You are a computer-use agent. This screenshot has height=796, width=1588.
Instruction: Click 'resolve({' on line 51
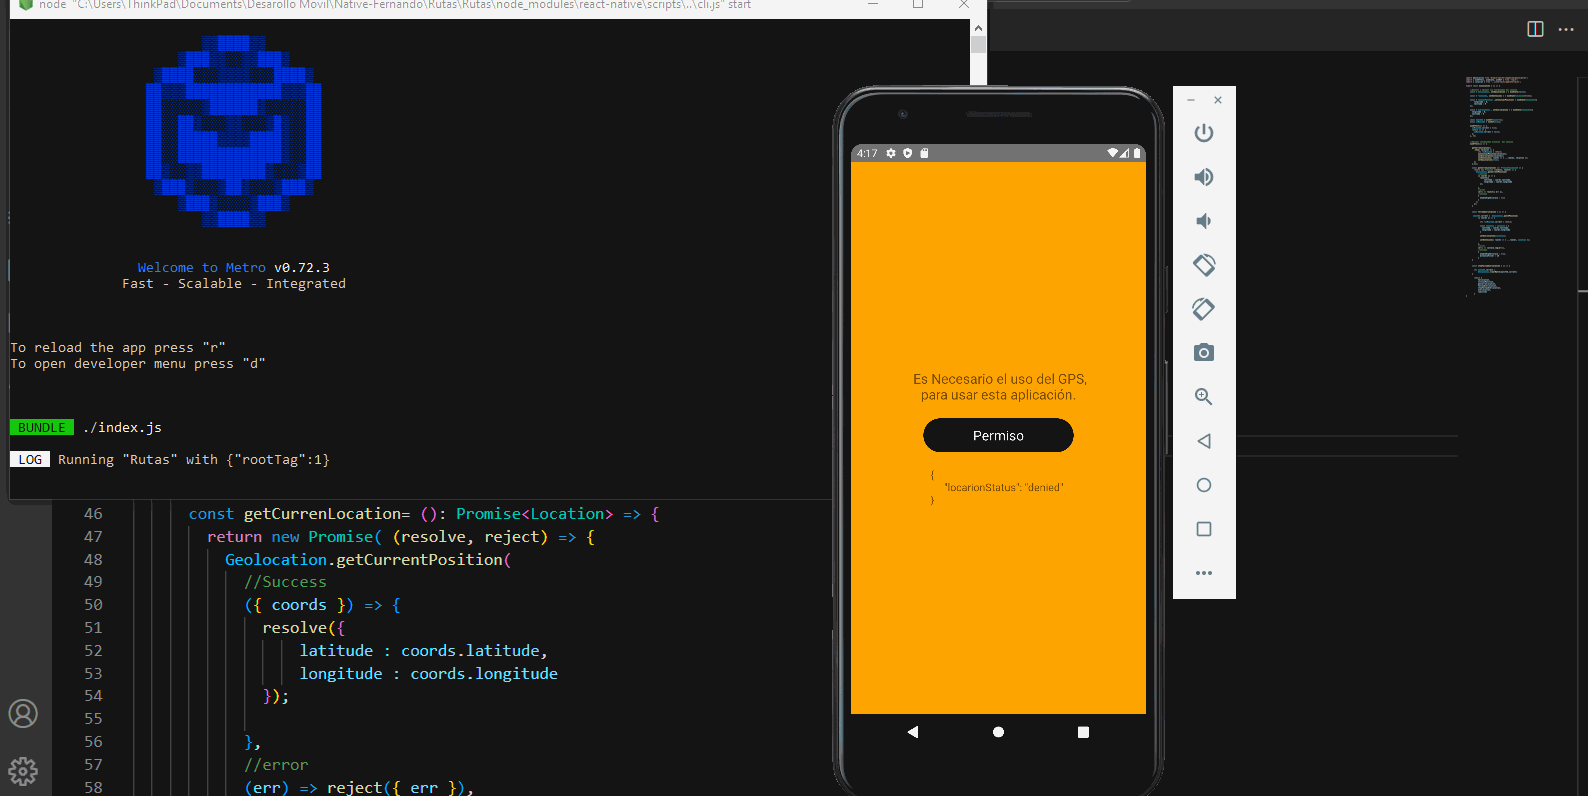click(x=303, y=628)
